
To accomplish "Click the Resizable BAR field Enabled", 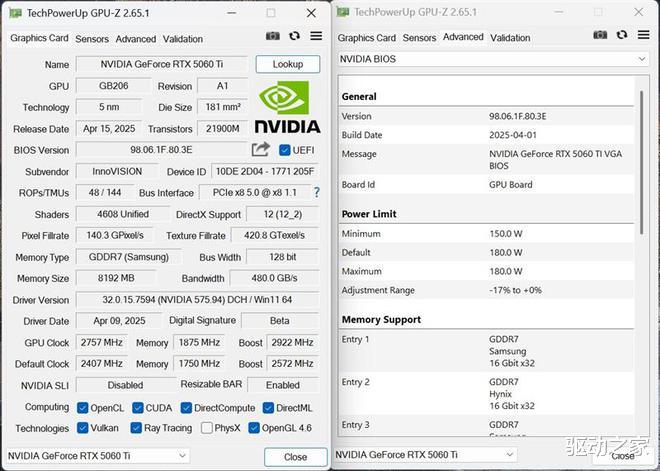I will [282, 385].
